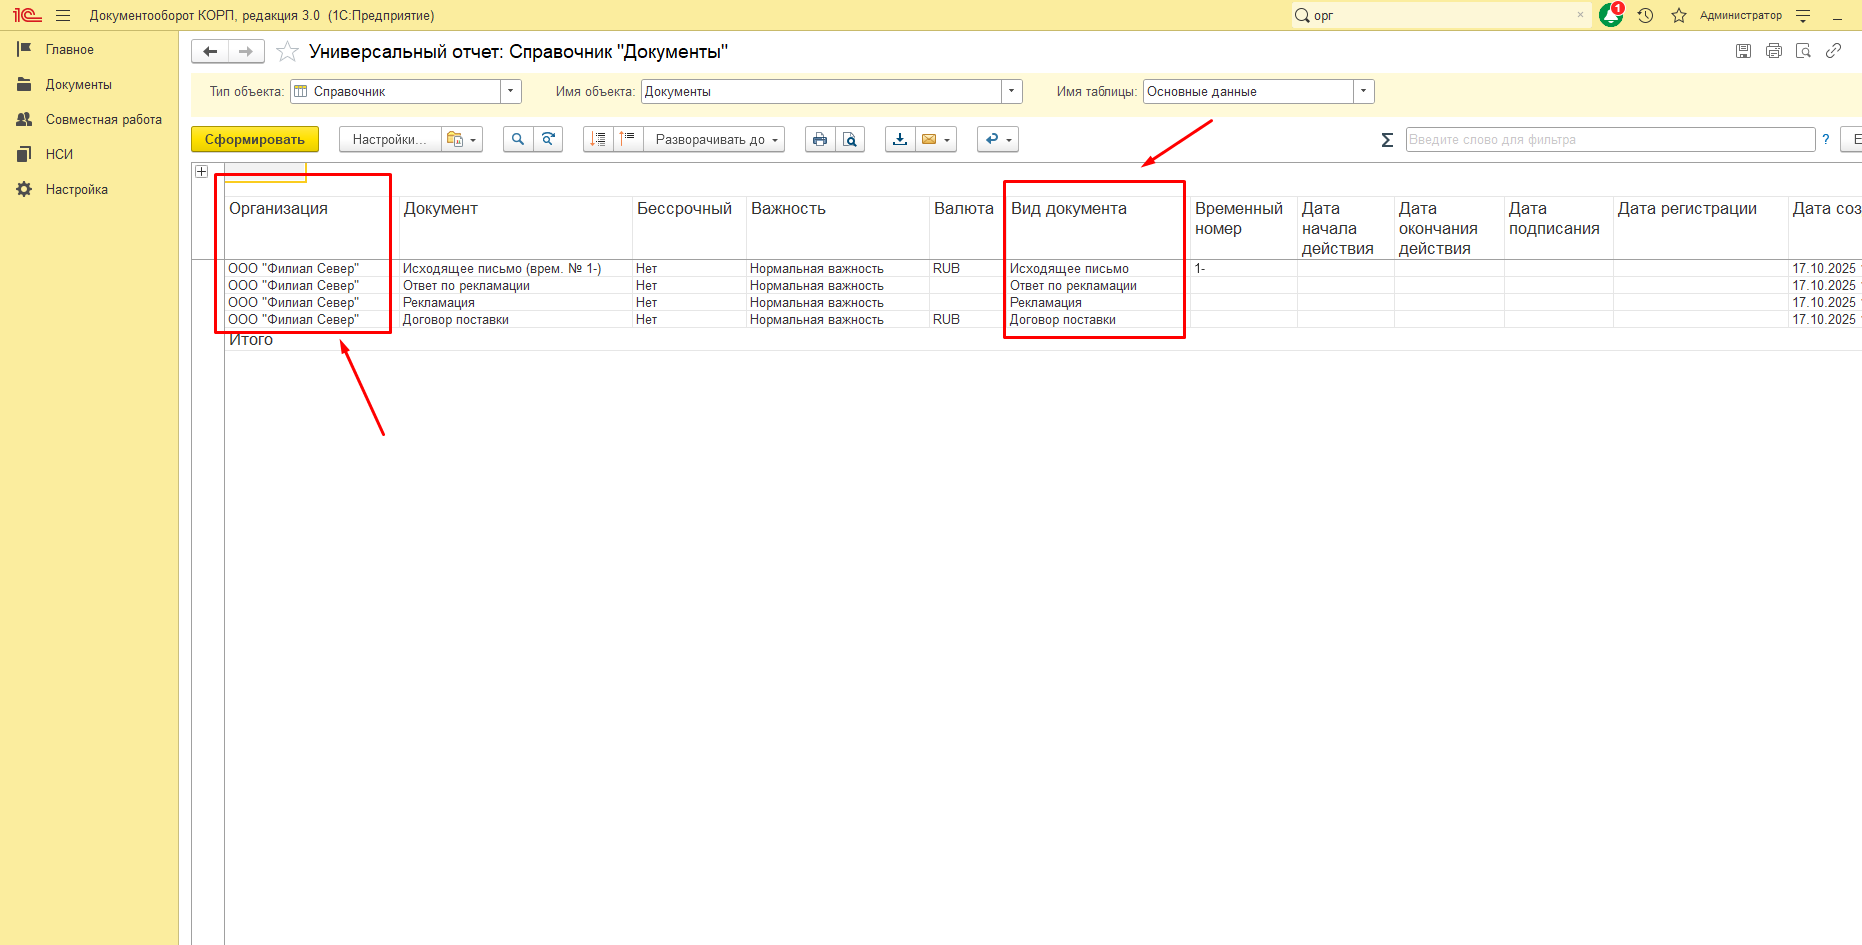Select the Дата подписания column header
Image resolution: width=1862 pixels, height=945 pixels.
tap(1558, 227)
